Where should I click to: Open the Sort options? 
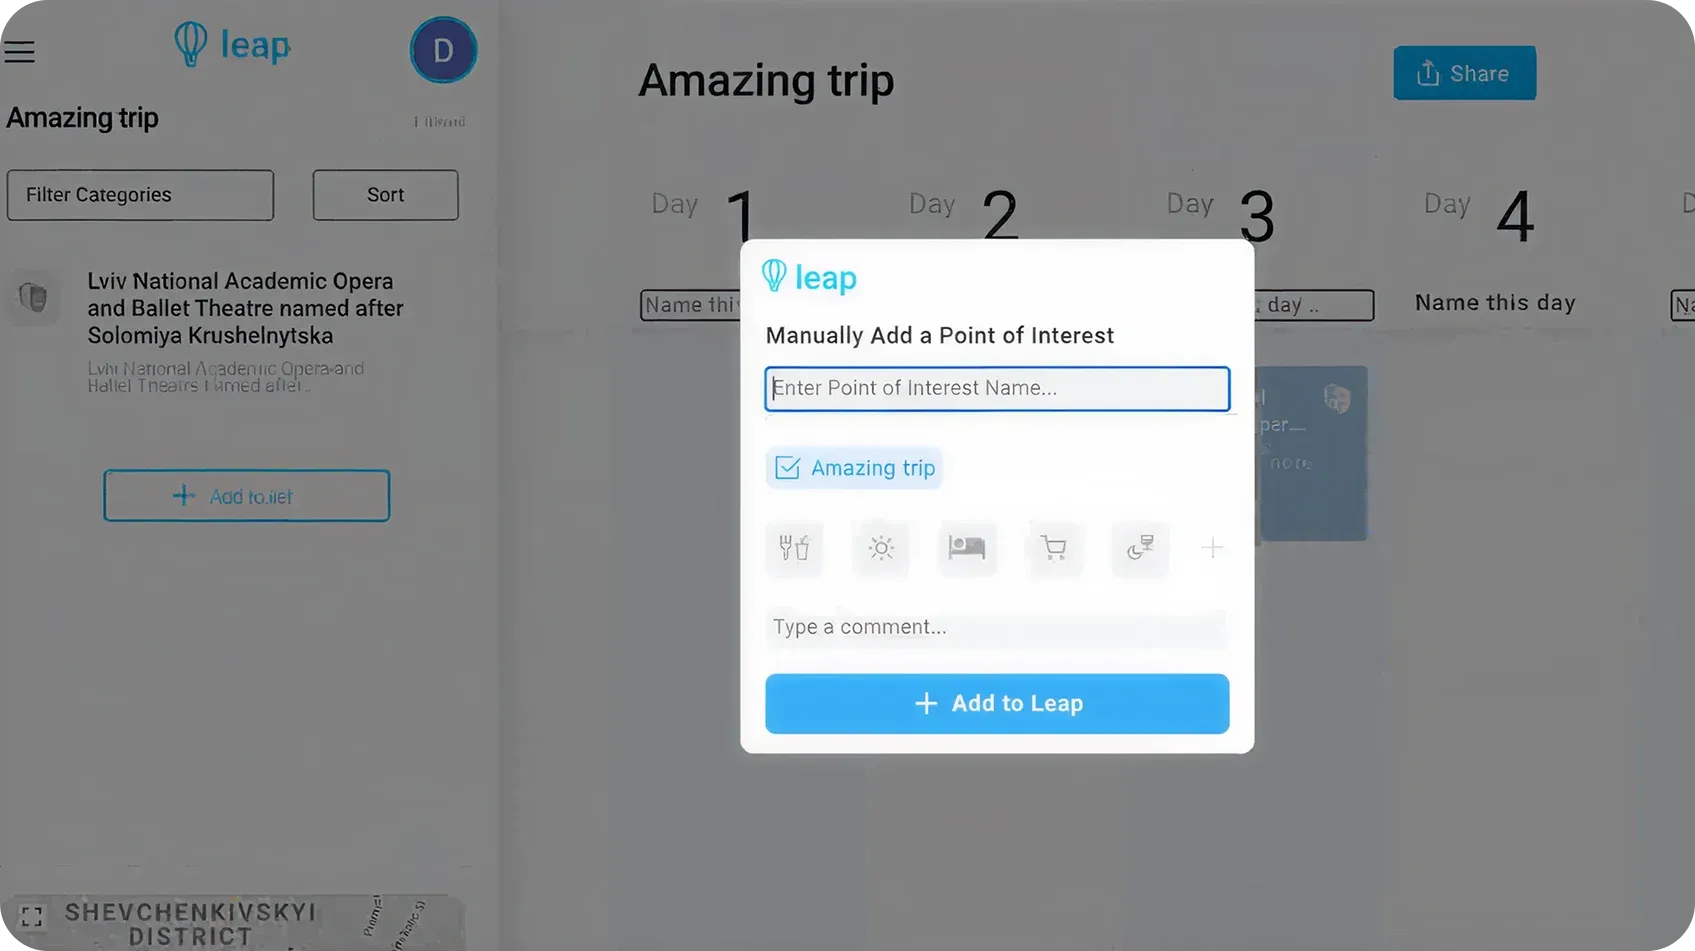(385, 195)
